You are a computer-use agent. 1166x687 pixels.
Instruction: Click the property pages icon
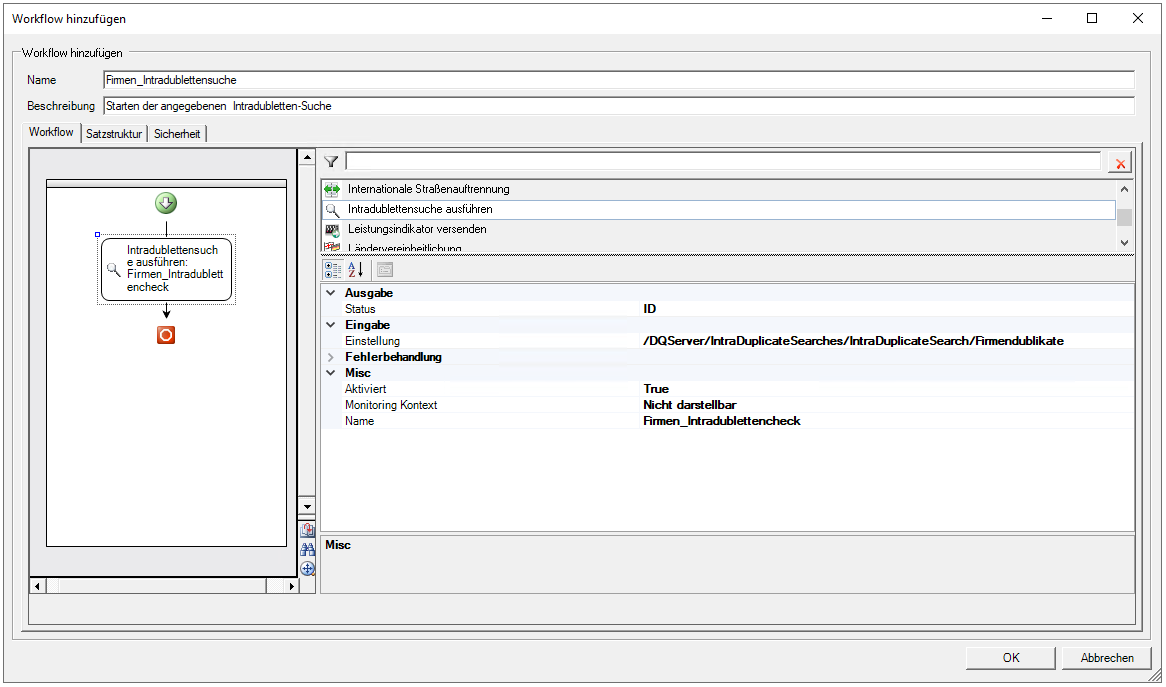click(384, 269)
